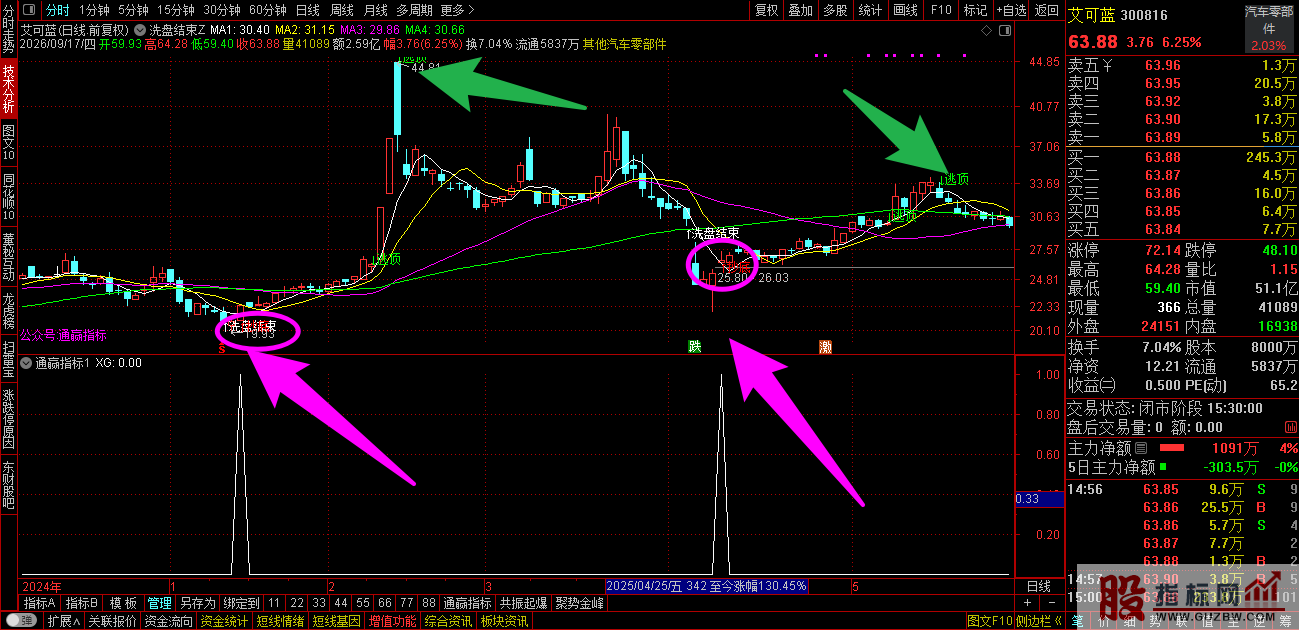This screenshot has width=1299, height=630.
Task: Click the small square icon beside the diamond
Action: (1005, 31)
